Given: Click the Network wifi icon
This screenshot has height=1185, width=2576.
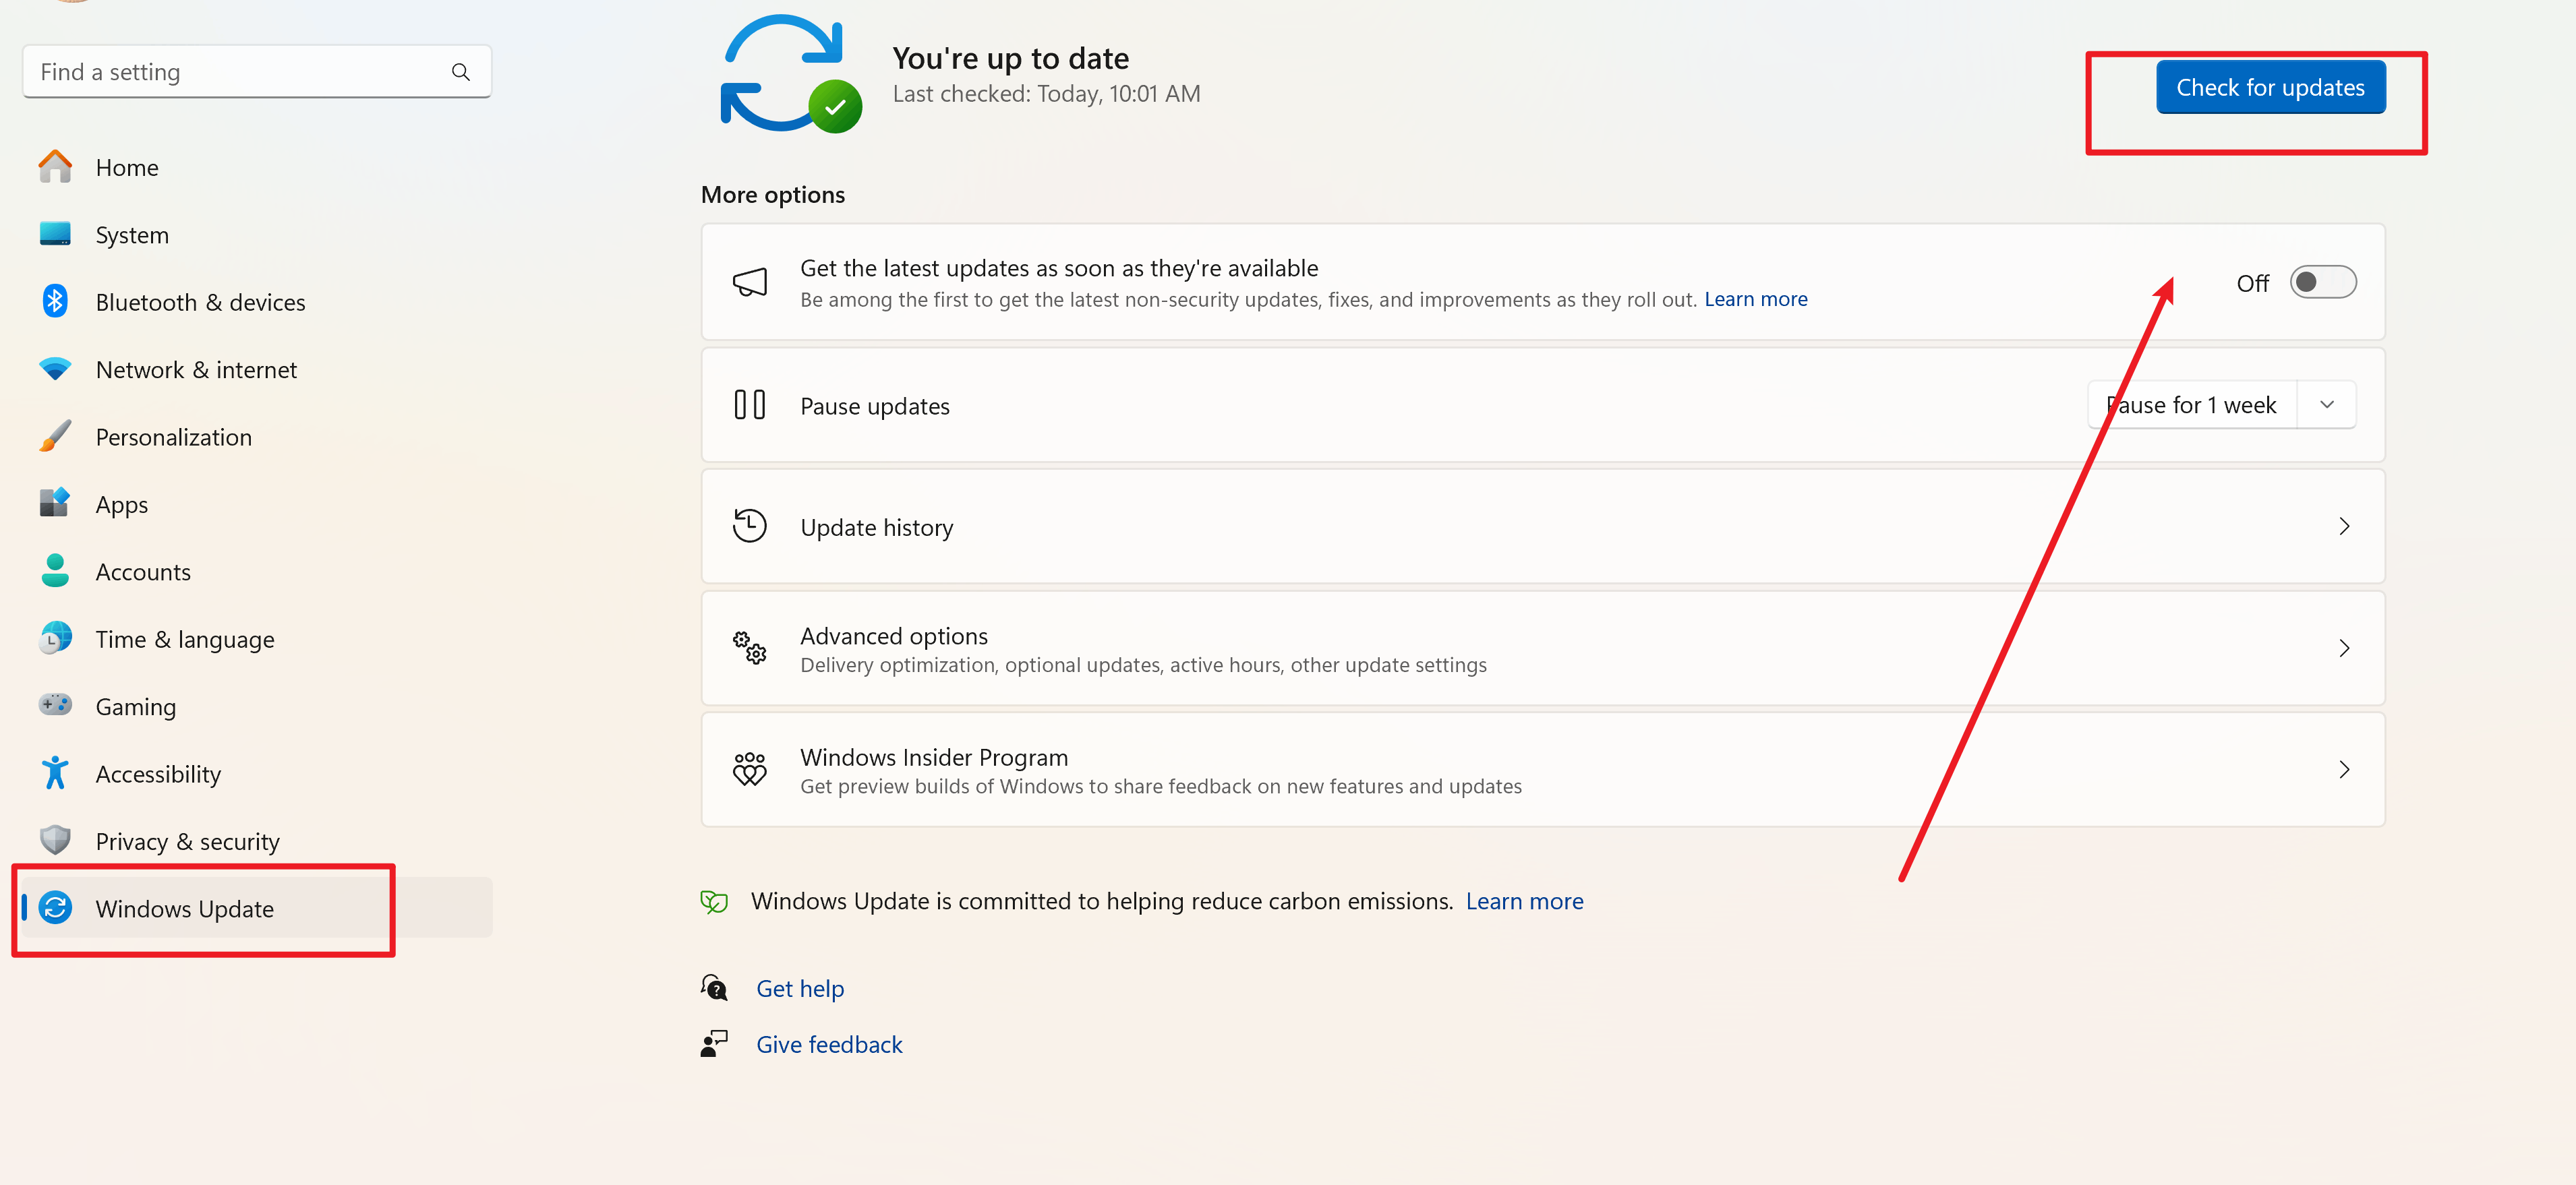Looking at the screenshot, I should [x=55, y=369].
